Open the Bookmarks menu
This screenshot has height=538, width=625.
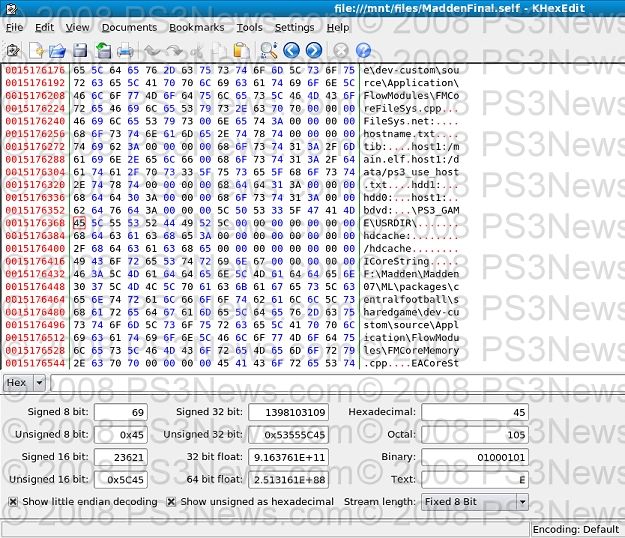[x=197, y=27]
